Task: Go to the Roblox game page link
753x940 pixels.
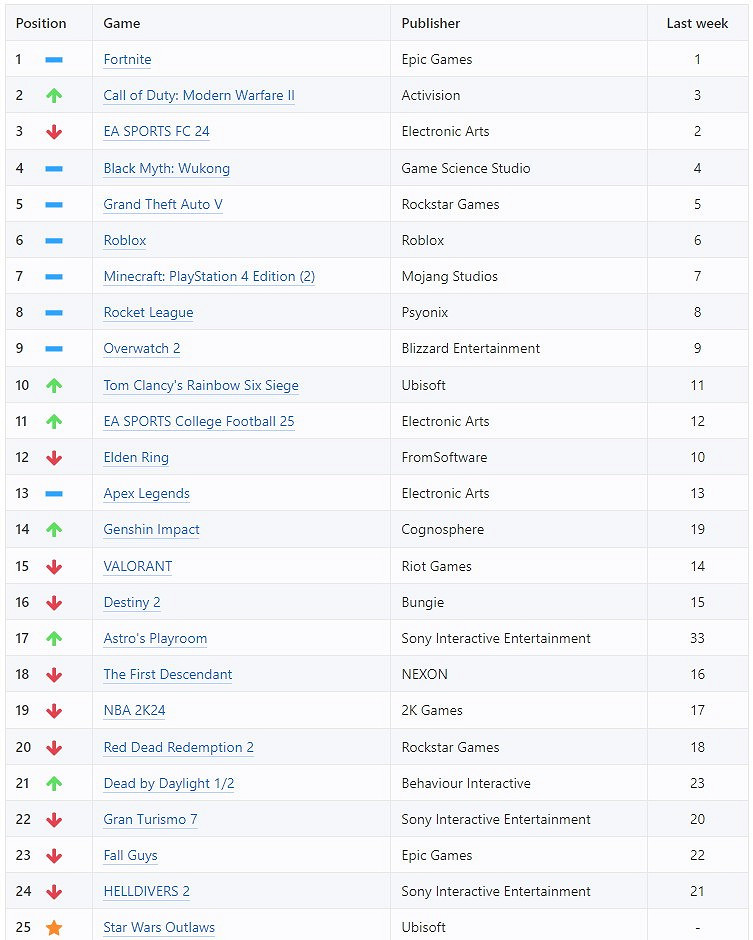Action: 125,240
